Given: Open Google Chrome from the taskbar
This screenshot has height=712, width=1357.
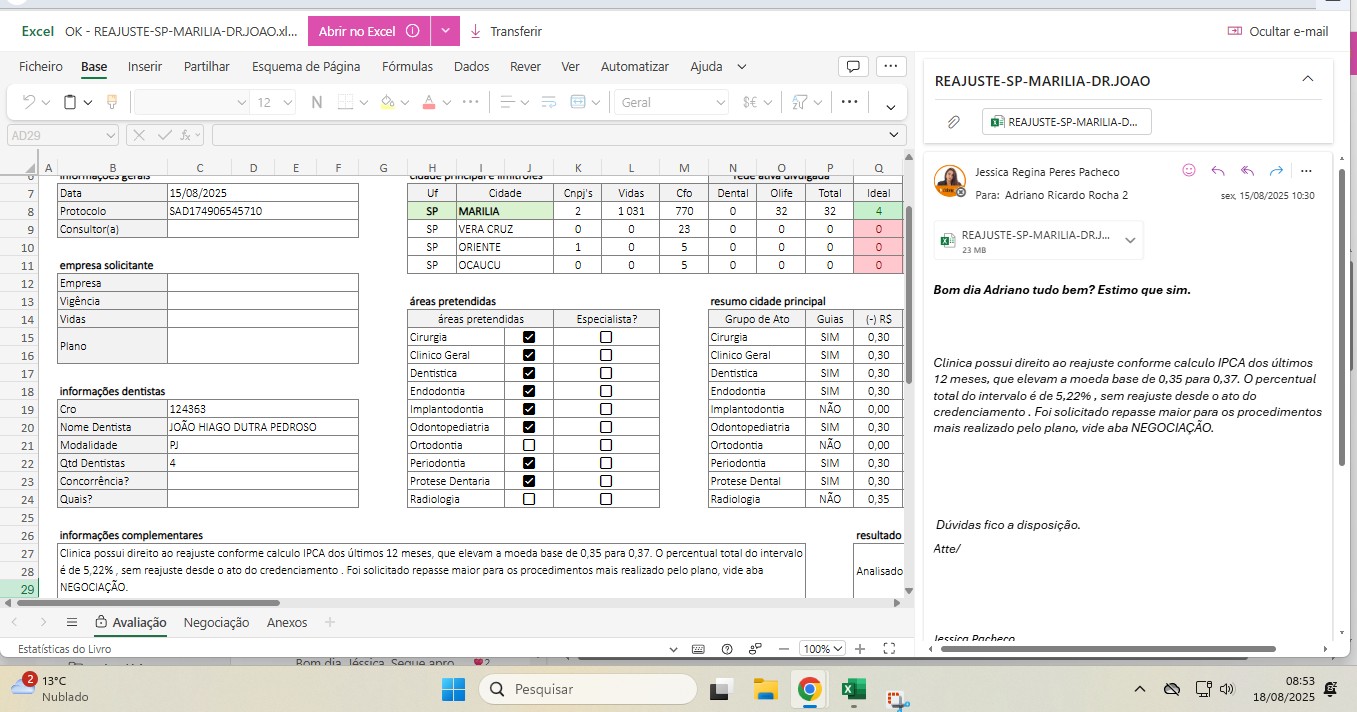Looking at the screenshot, I should tap(809, 689).
